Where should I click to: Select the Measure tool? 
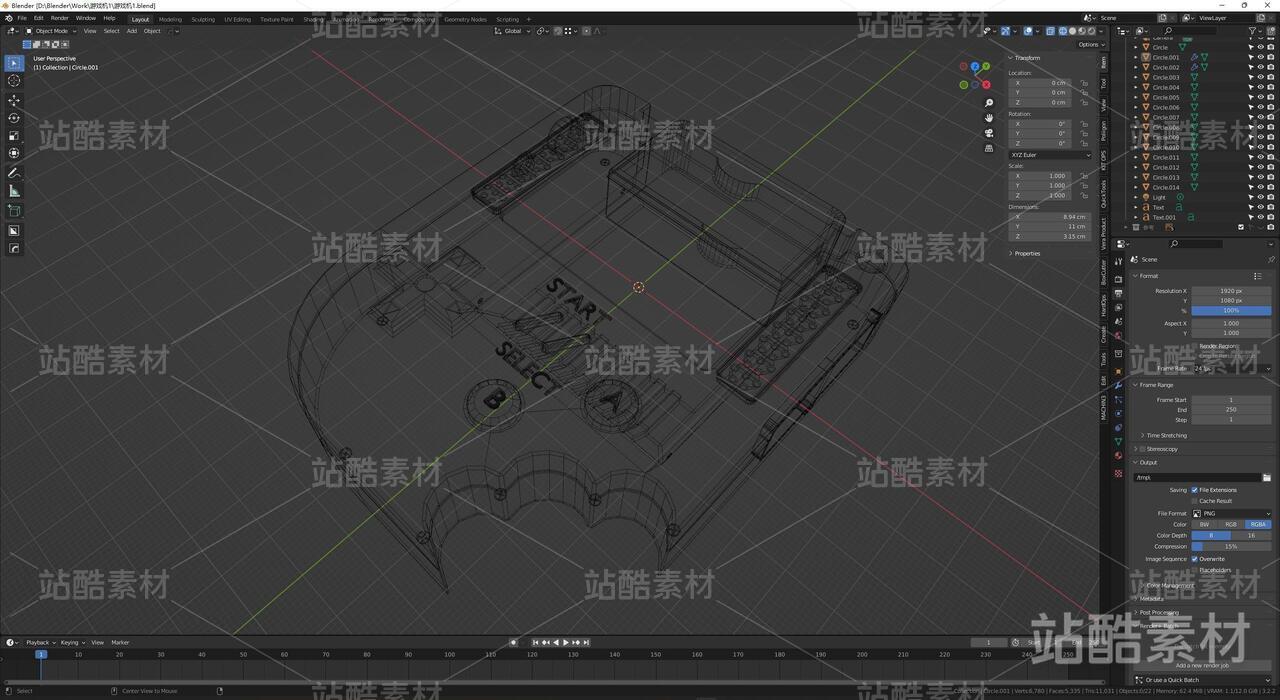coord(14,191)
